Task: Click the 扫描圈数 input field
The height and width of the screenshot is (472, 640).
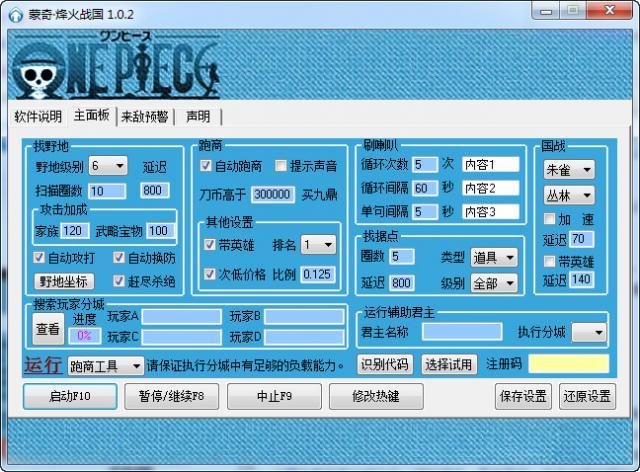Action: pyautogui.click(x=108, y=191)
